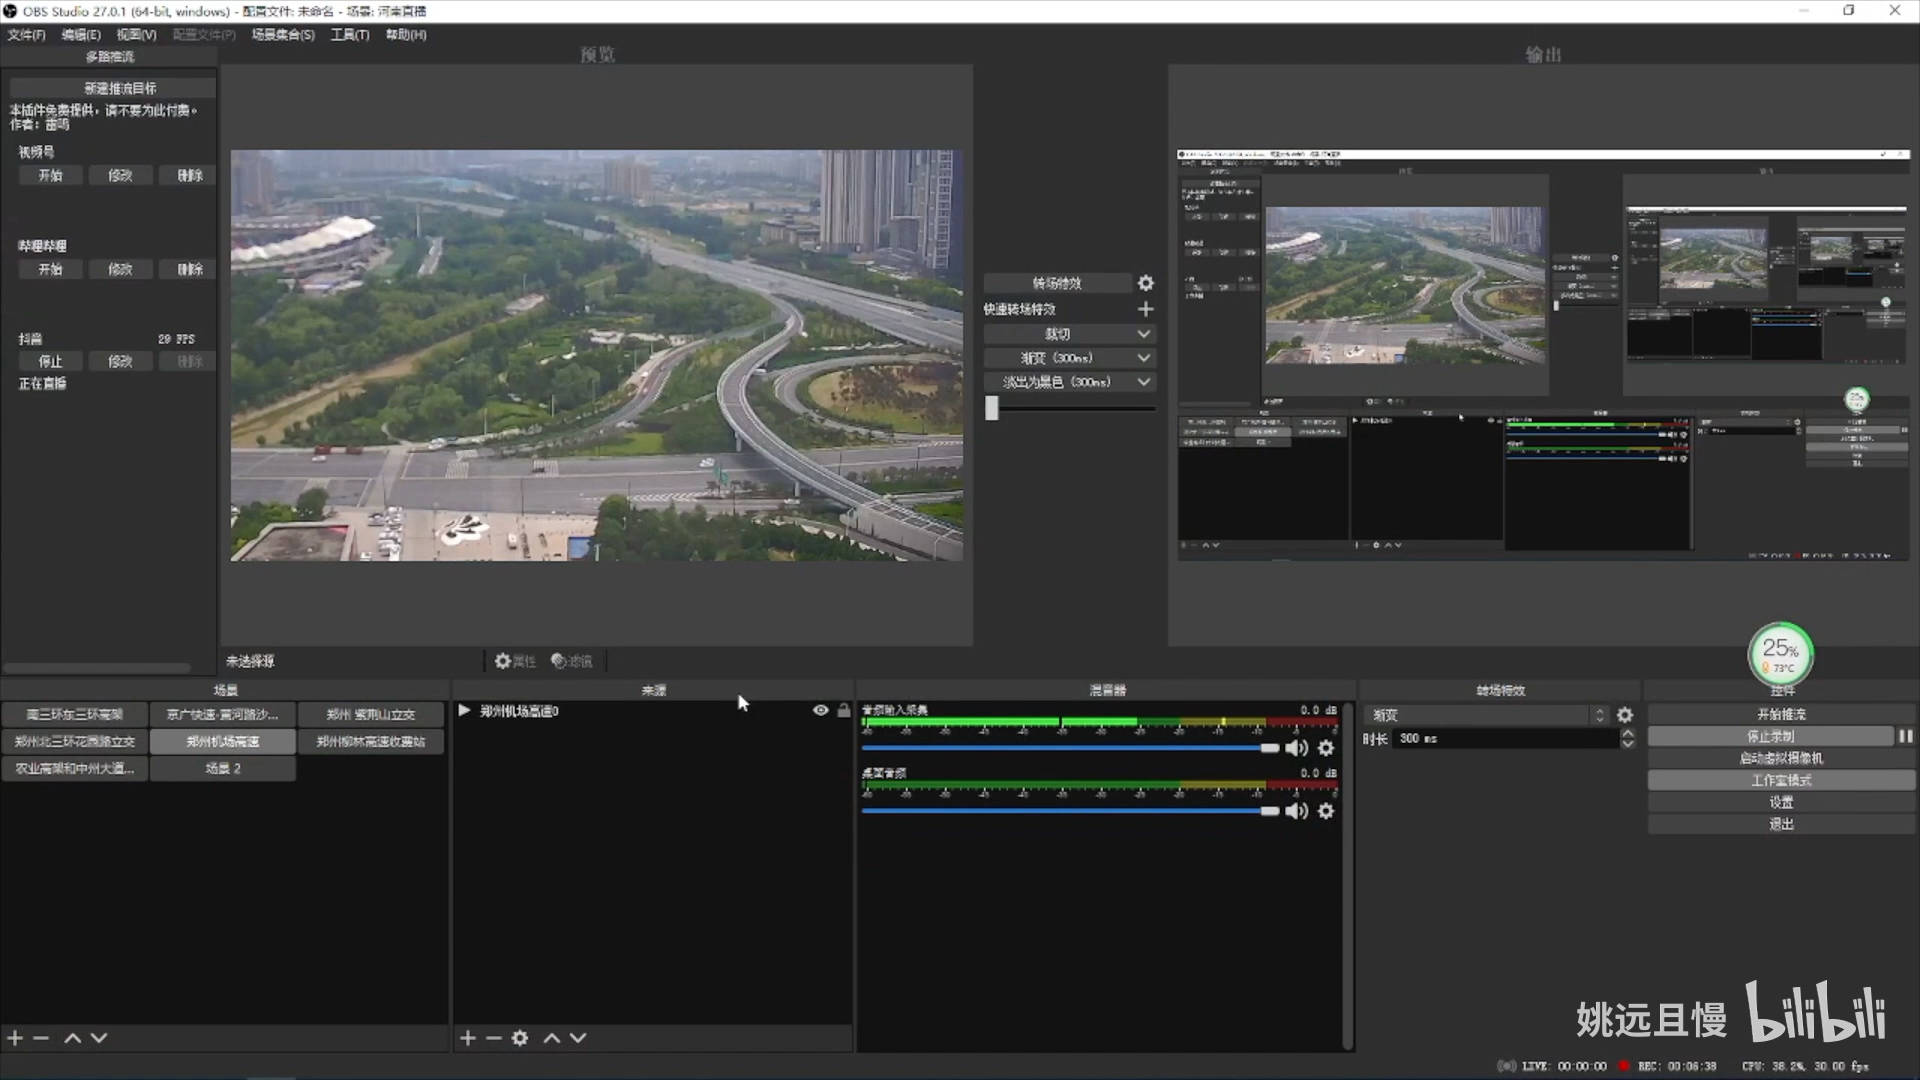Remove selected source with minus icon
The image size is (1920, 1080).
pyautogui.click(x=493, y=1038)
